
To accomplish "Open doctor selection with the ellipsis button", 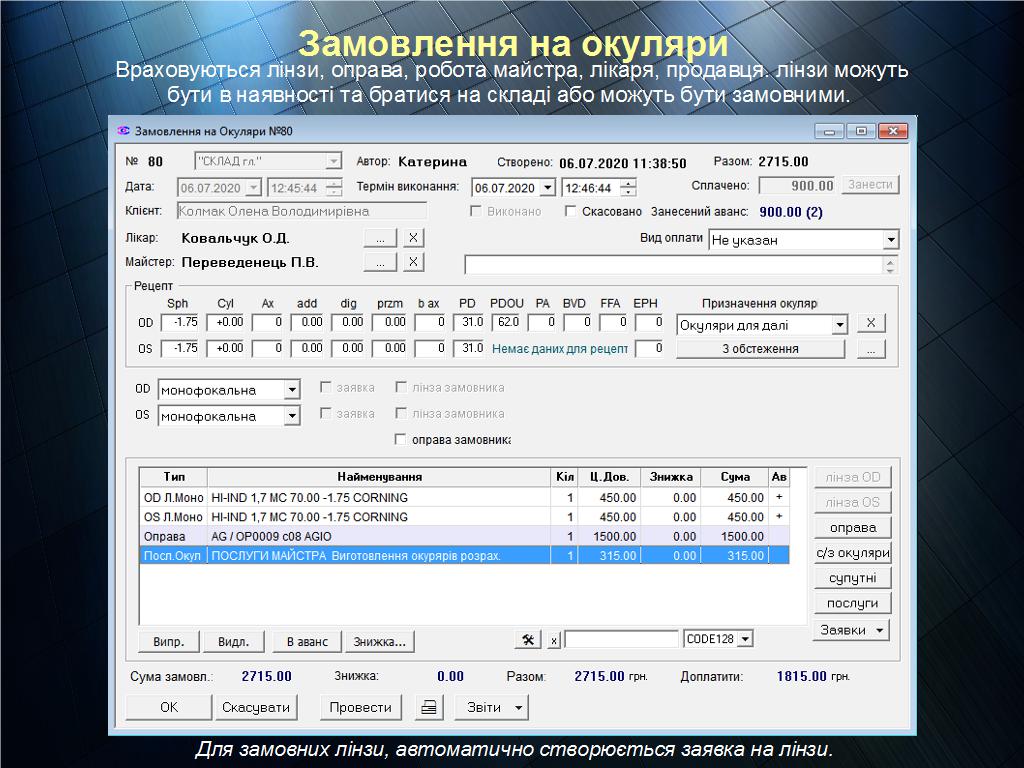I will (380, 238).
